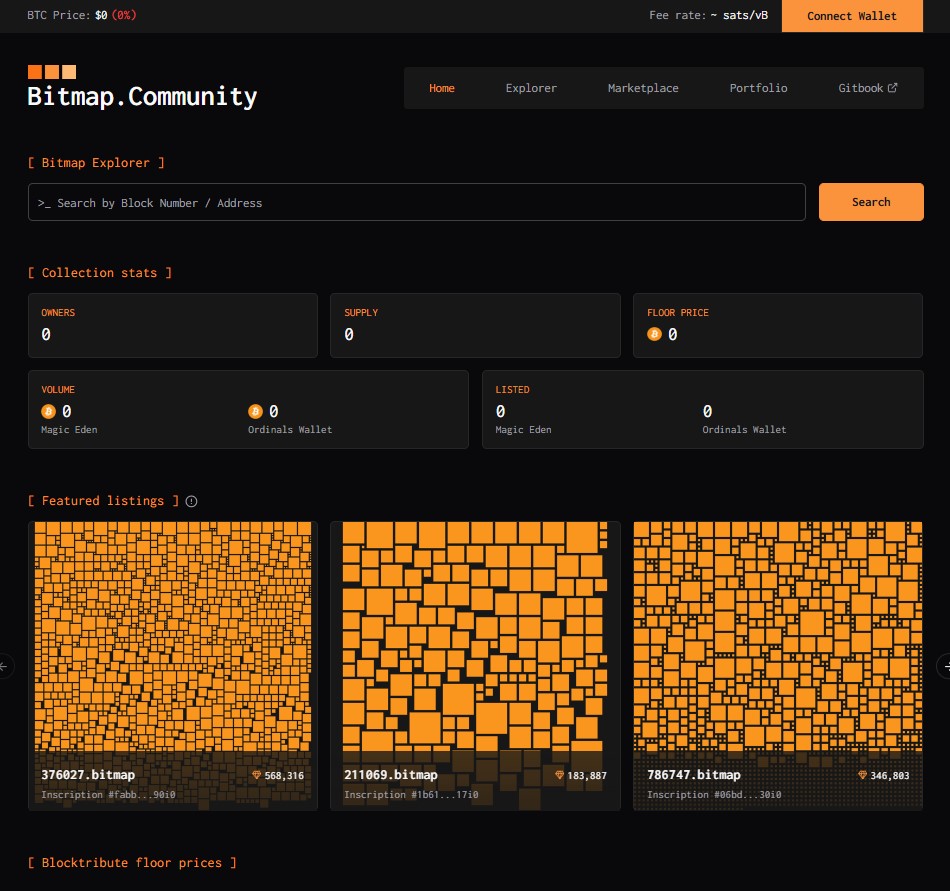Click the diamond icon on 786747.bitmap card

tap(862, 775)
